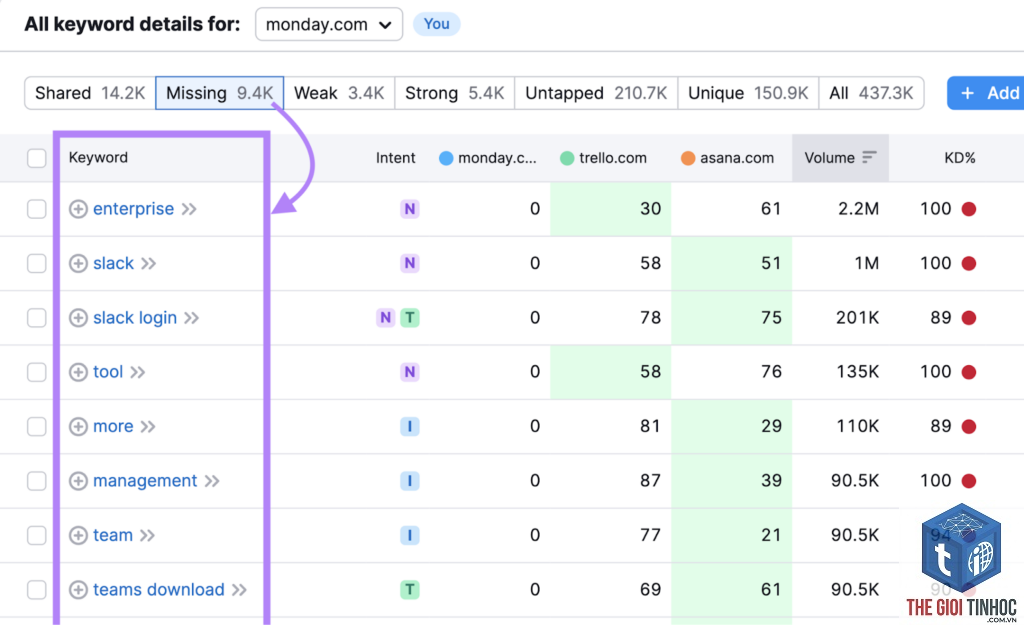Screen dimensions: 1024x625
Task: Click the Intent column header
Action: [395, 158]
